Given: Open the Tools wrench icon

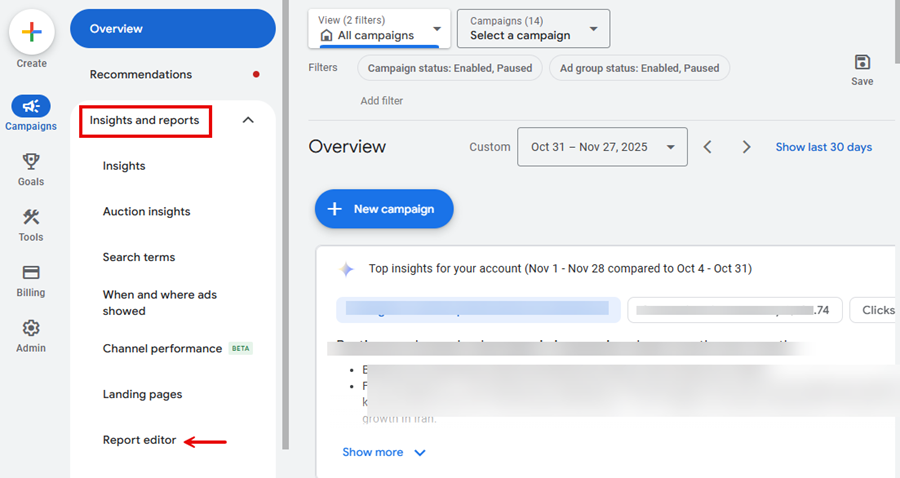Looking at the screenshot, I should click(x=31, y=217).
